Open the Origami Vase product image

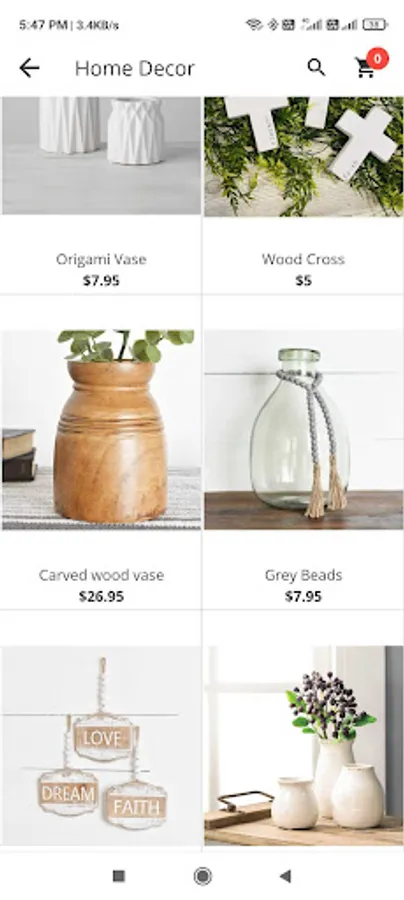click(x=102, y=156)
